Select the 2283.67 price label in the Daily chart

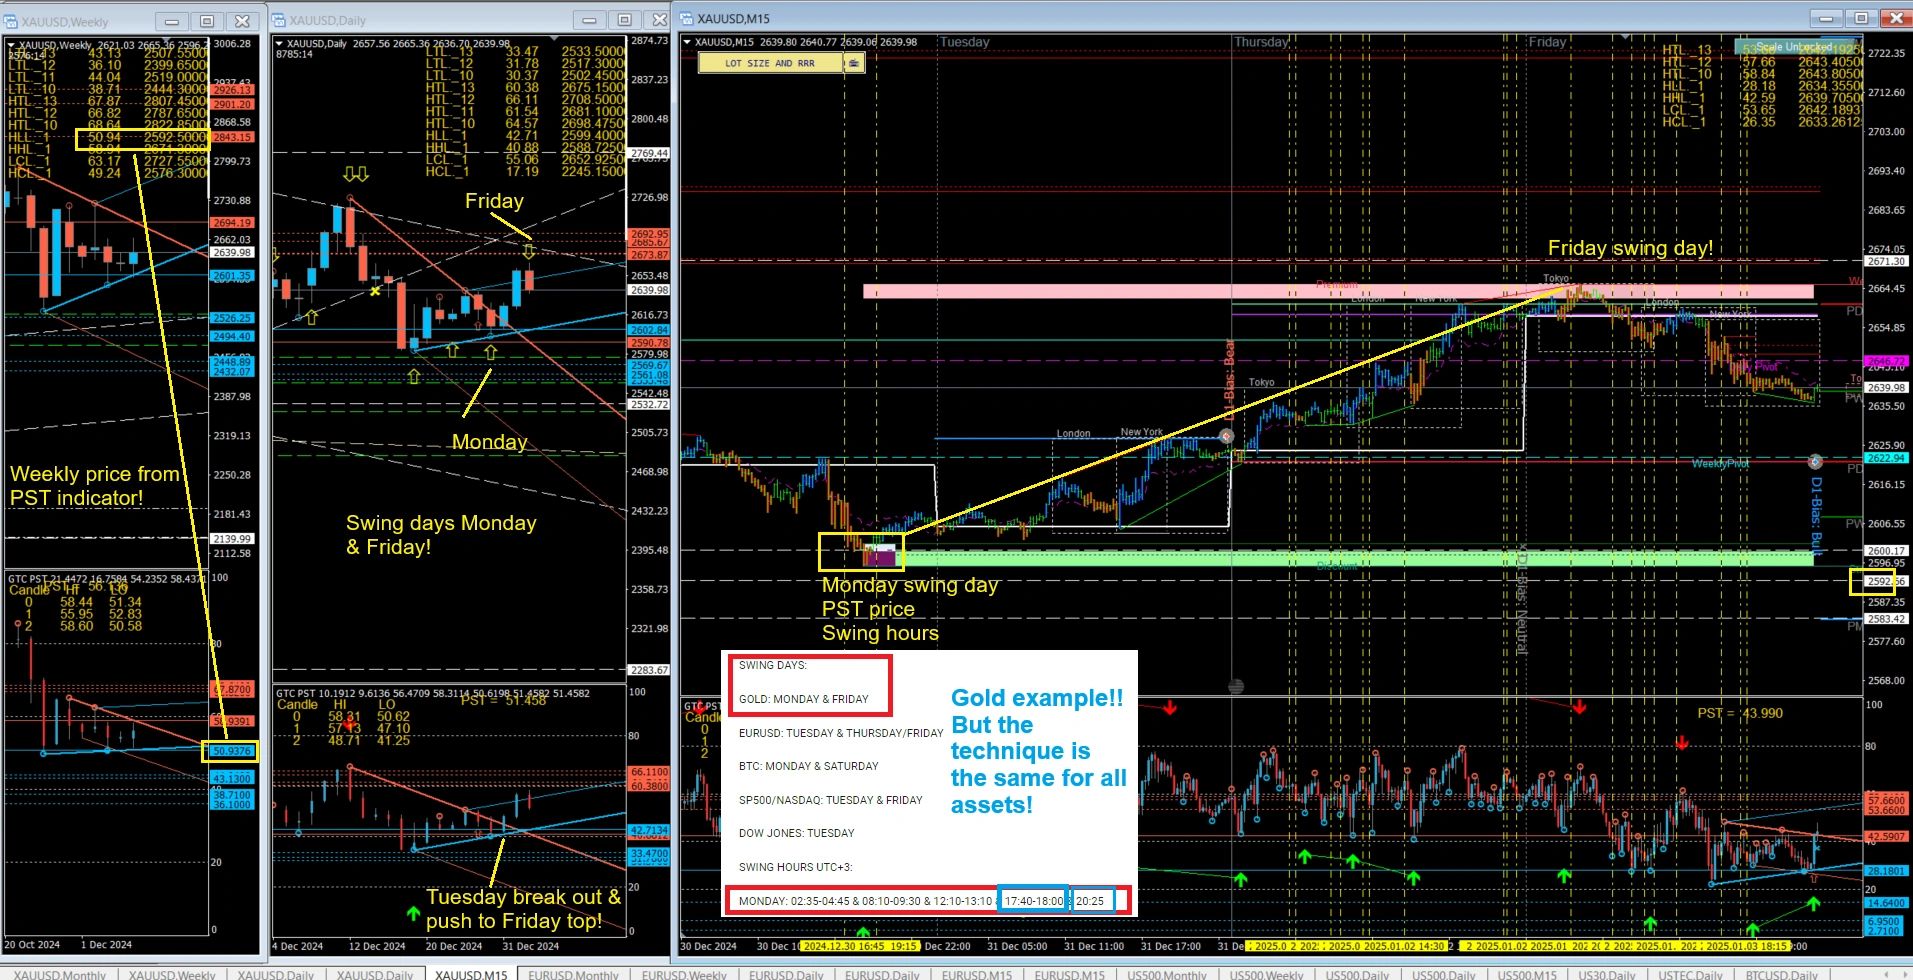coord(649,670)
